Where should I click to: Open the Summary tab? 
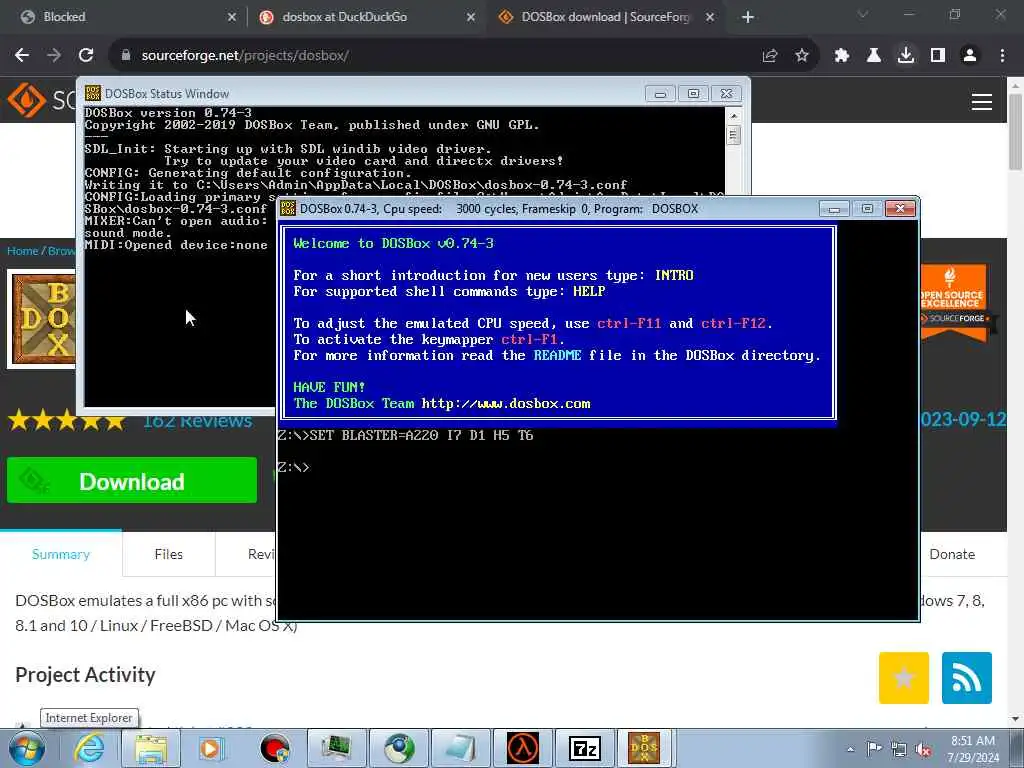pyautogui.click(x=61, y=554)
